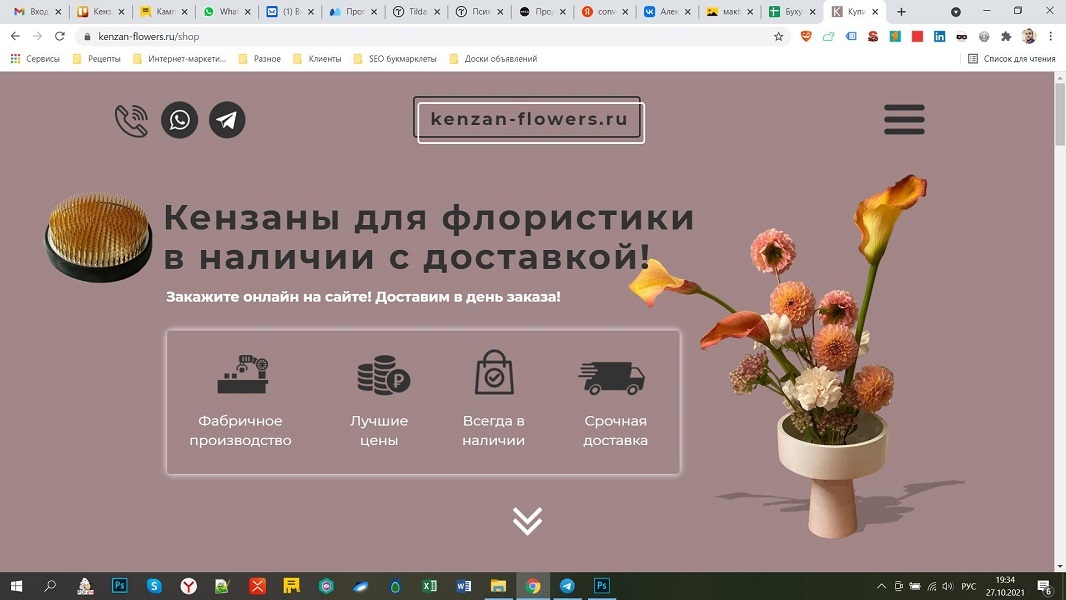Click the kenzan-flowers.ru logo link
Image resolution: width=1066 pixels, height=600 pixels.
(529, 120)
